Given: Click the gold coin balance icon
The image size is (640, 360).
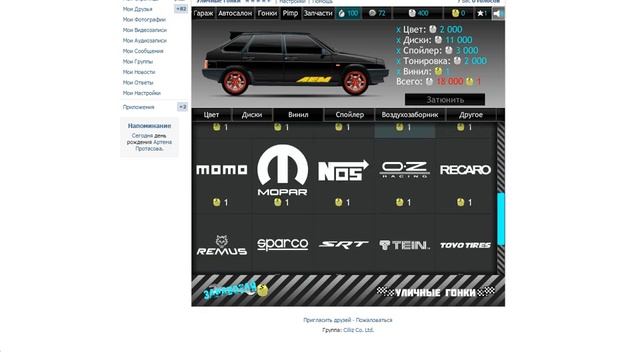Looking at the screenshot, I should (455, 13).
